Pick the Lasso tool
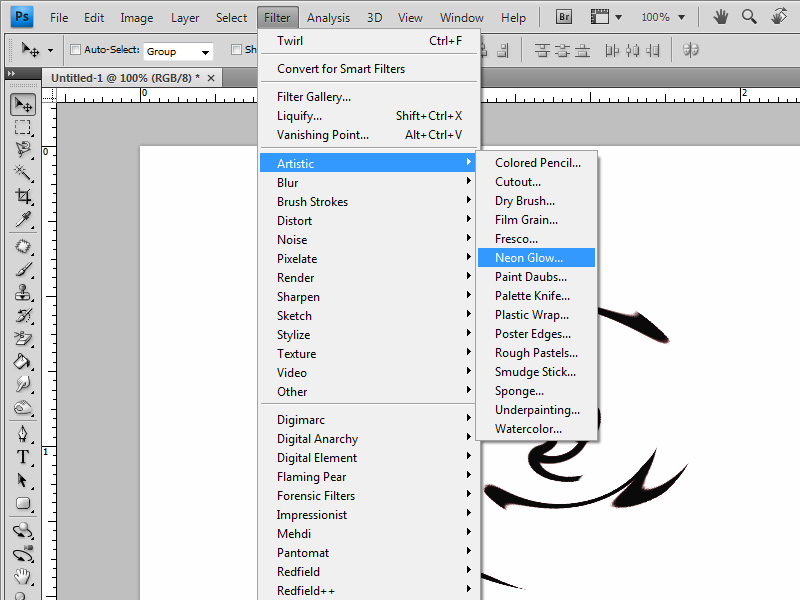The width and height of the screenshot is (800, 600). [x=23, y=151]
